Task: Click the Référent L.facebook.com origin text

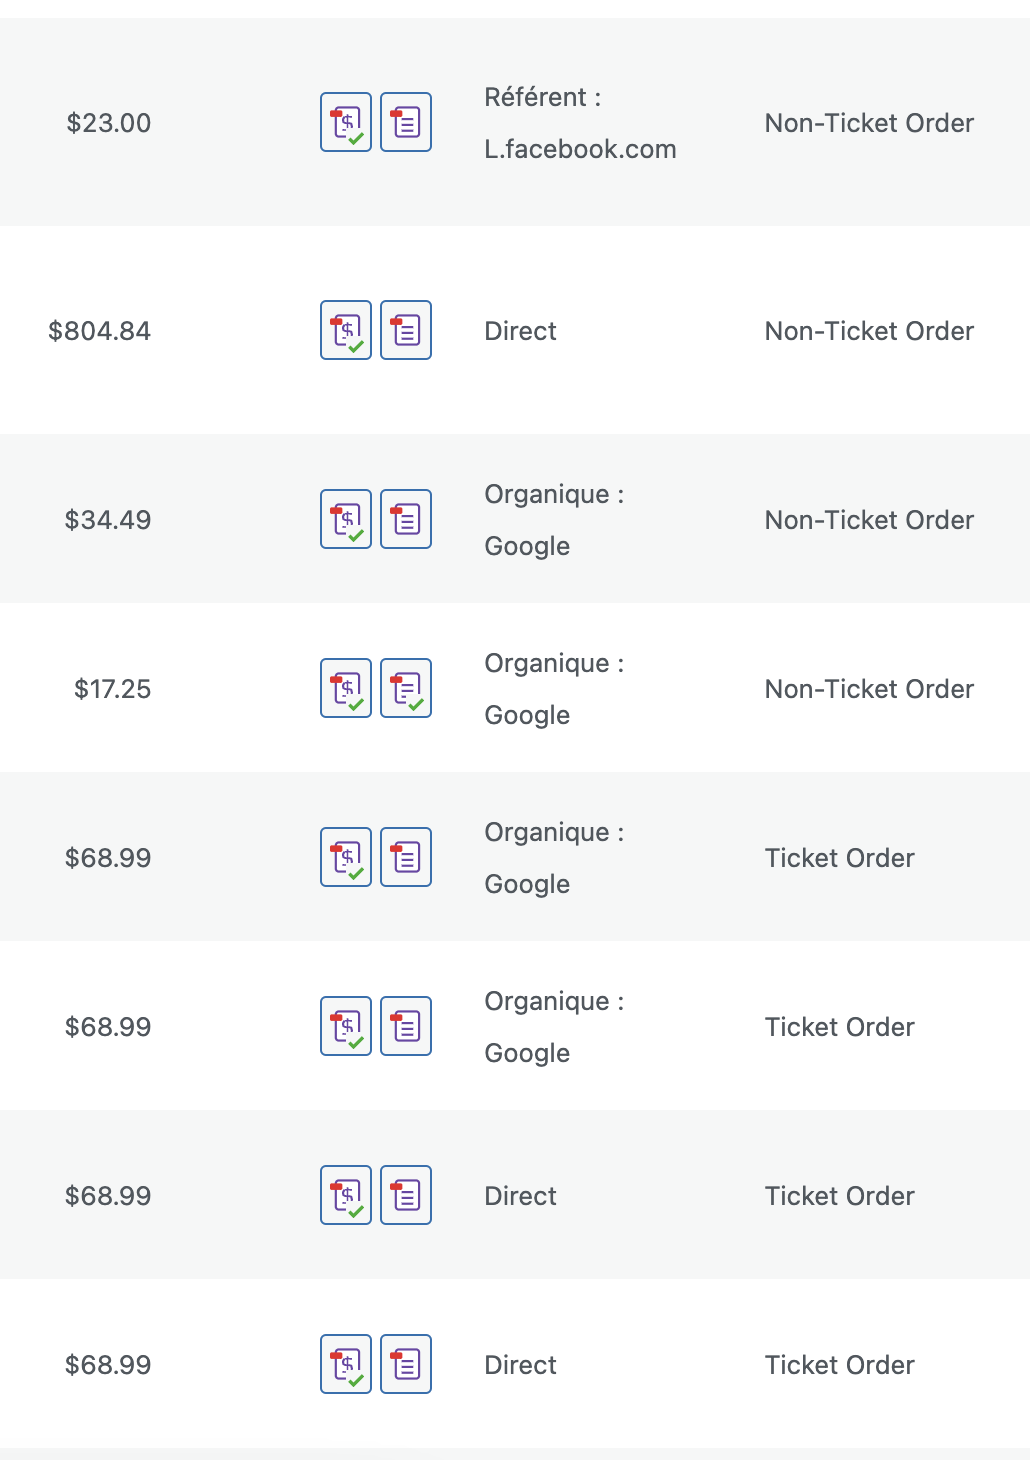Action: coord(580,123)
